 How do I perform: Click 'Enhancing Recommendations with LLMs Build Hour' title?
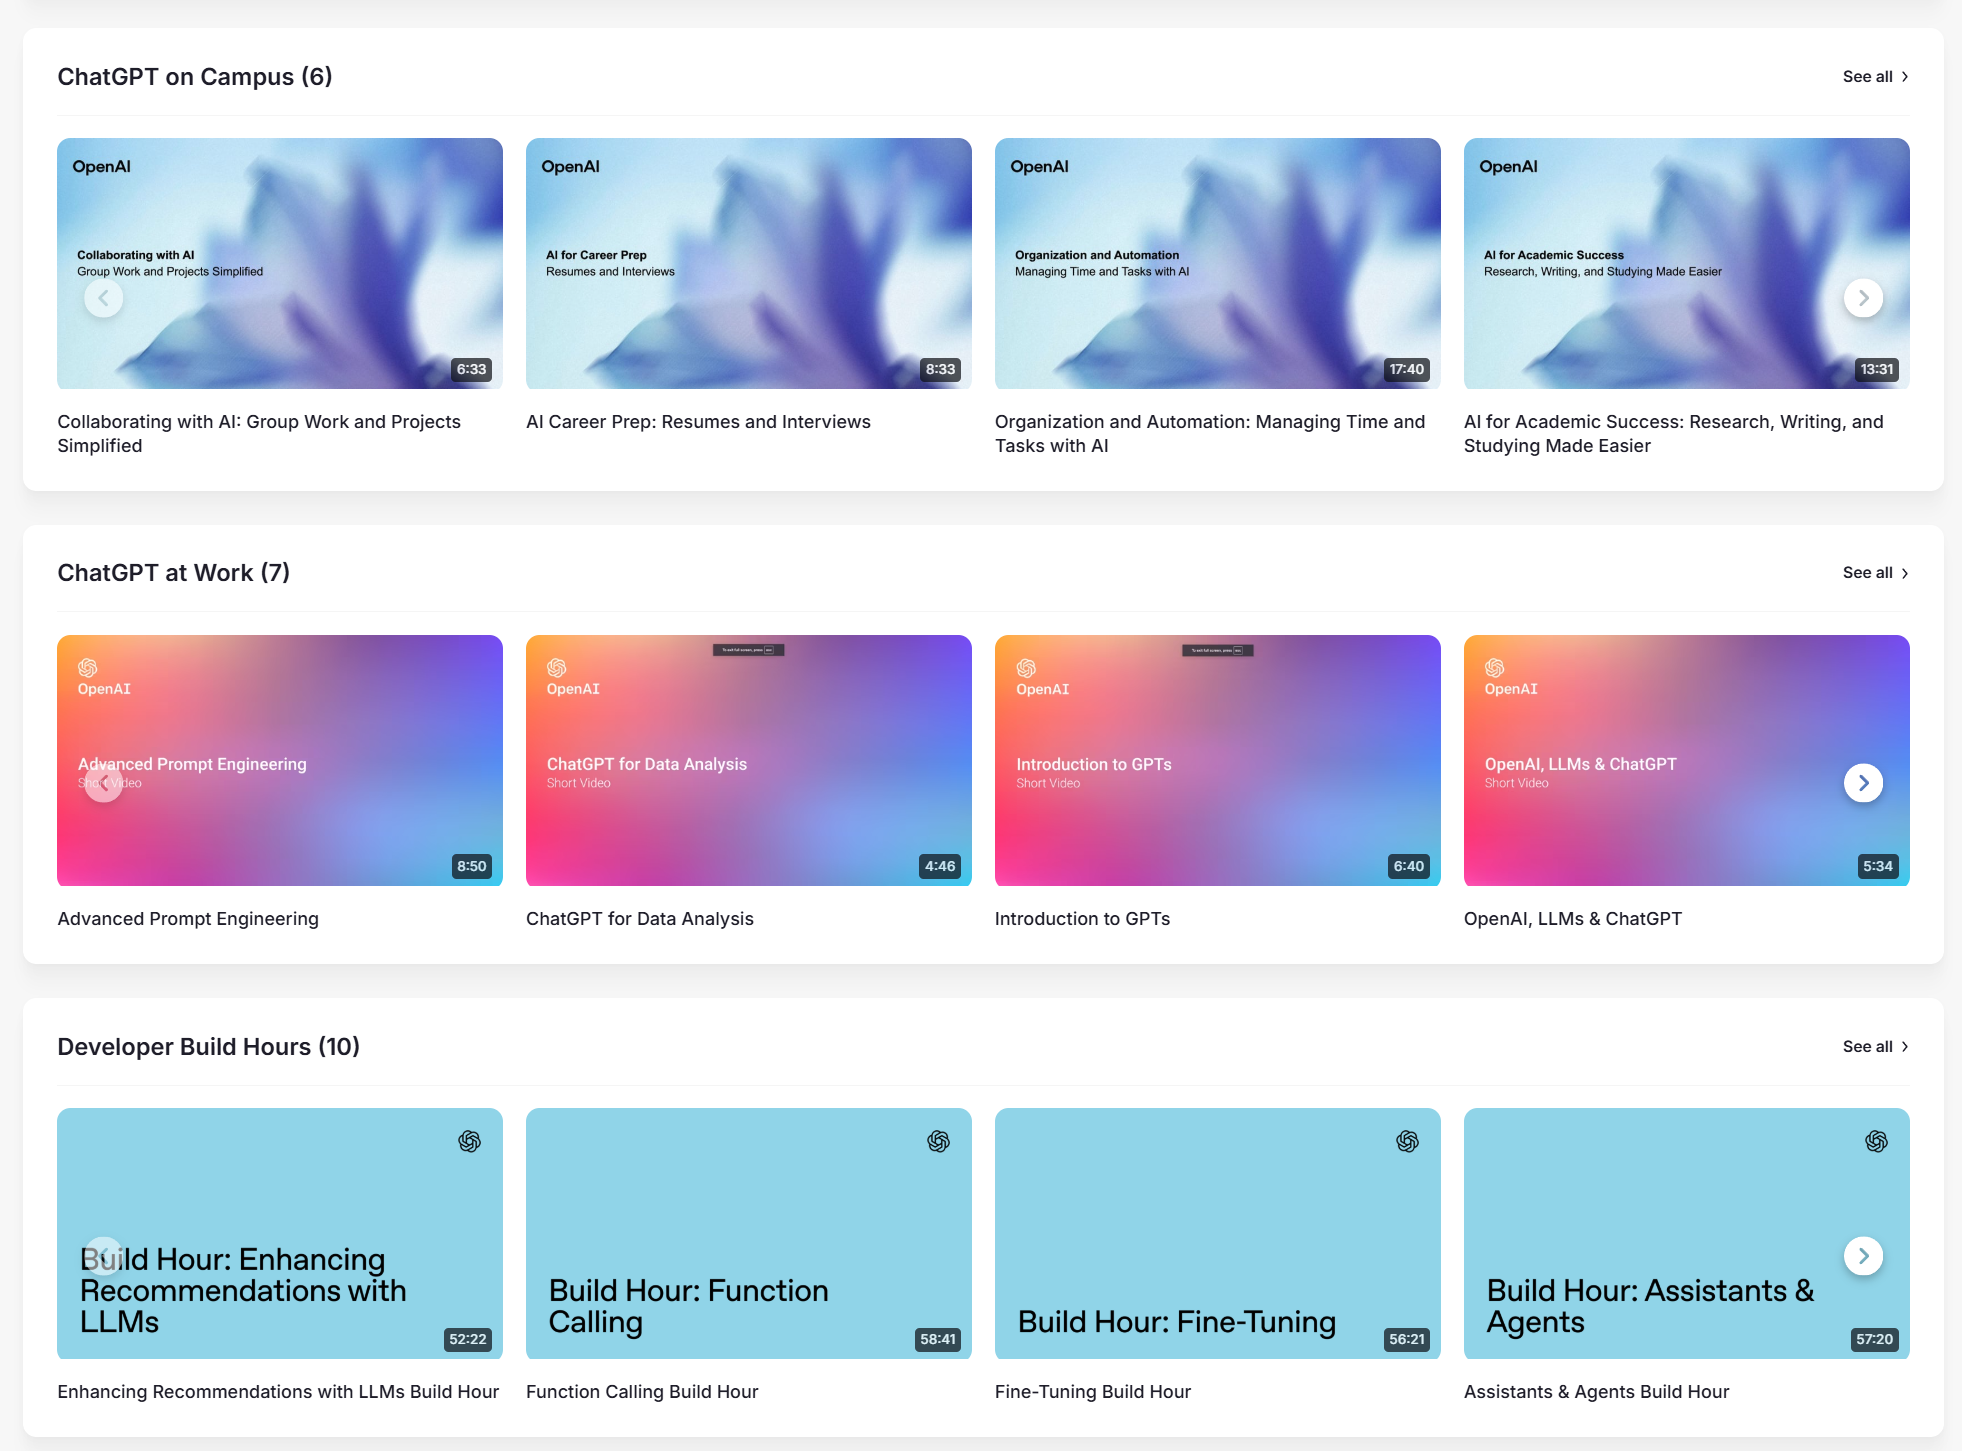278,1392
